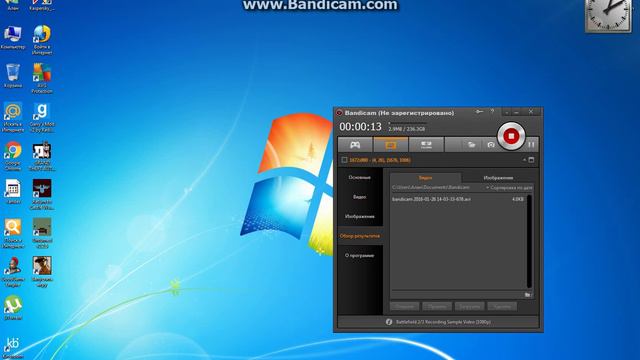Open the orange magnifier search desktop shortcut
640x360 pixels.
(13, 233)
